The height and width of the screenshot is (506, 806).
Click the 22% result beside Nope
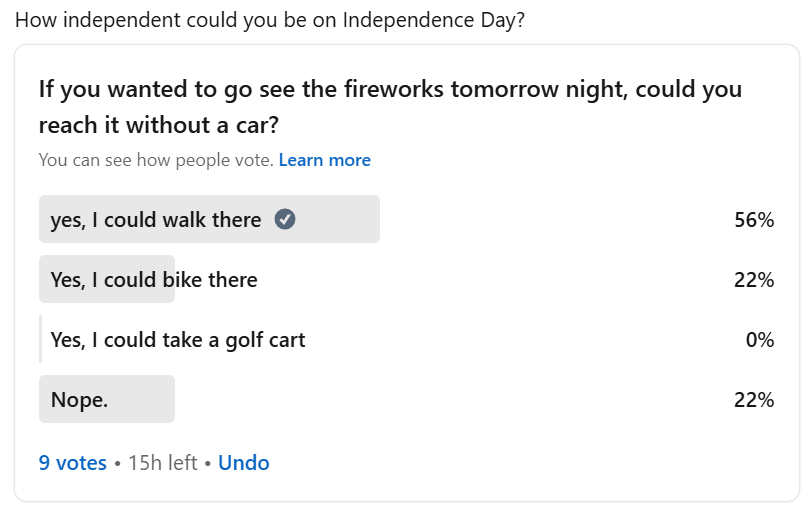(x=754, y=400)
